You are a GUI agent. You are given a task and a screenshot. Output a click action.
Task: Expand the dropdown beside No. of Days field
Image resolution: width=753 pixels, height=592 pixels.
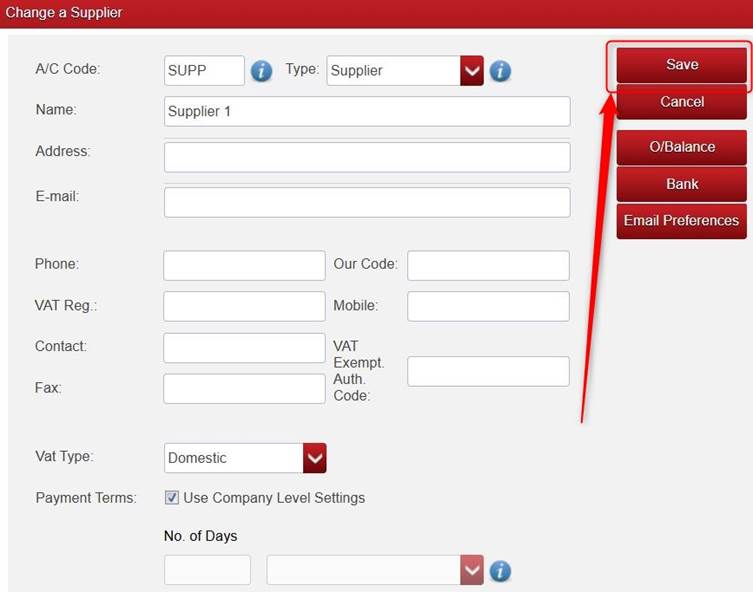pos(375,570)
